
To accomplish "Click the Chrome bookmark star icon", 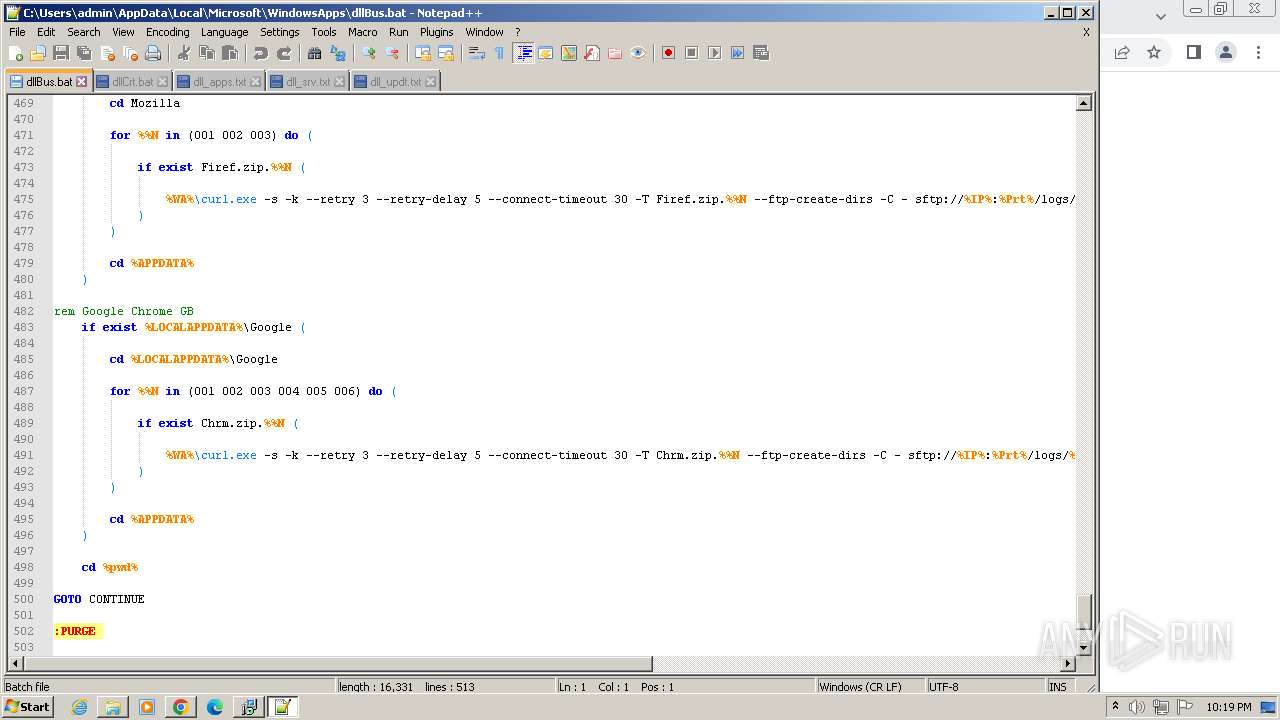I will [x=1154, y=52].
